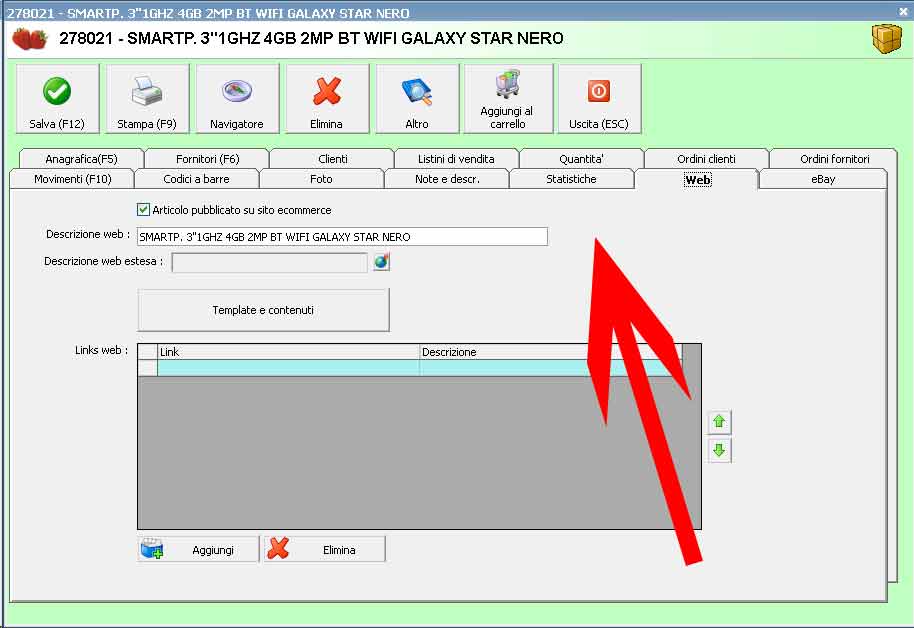Select the Web tab
This screenshot has width=914, height=628.
(x=697, y=179)
